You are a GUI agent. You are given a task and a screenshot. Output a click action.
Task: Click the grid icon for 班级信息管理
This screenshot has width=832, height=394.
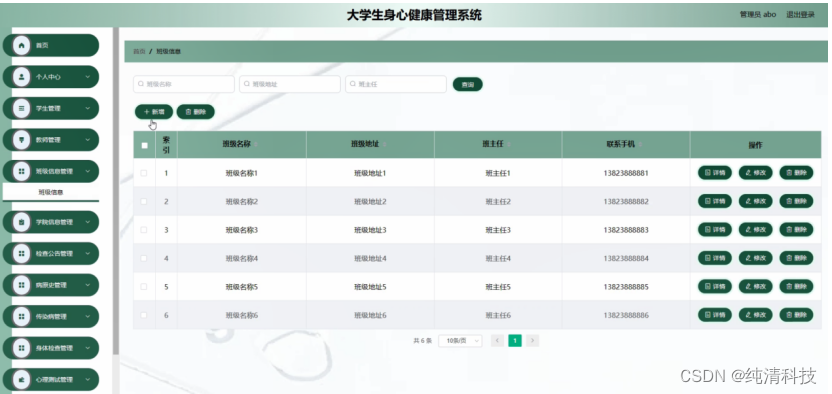tap(21, 171)
